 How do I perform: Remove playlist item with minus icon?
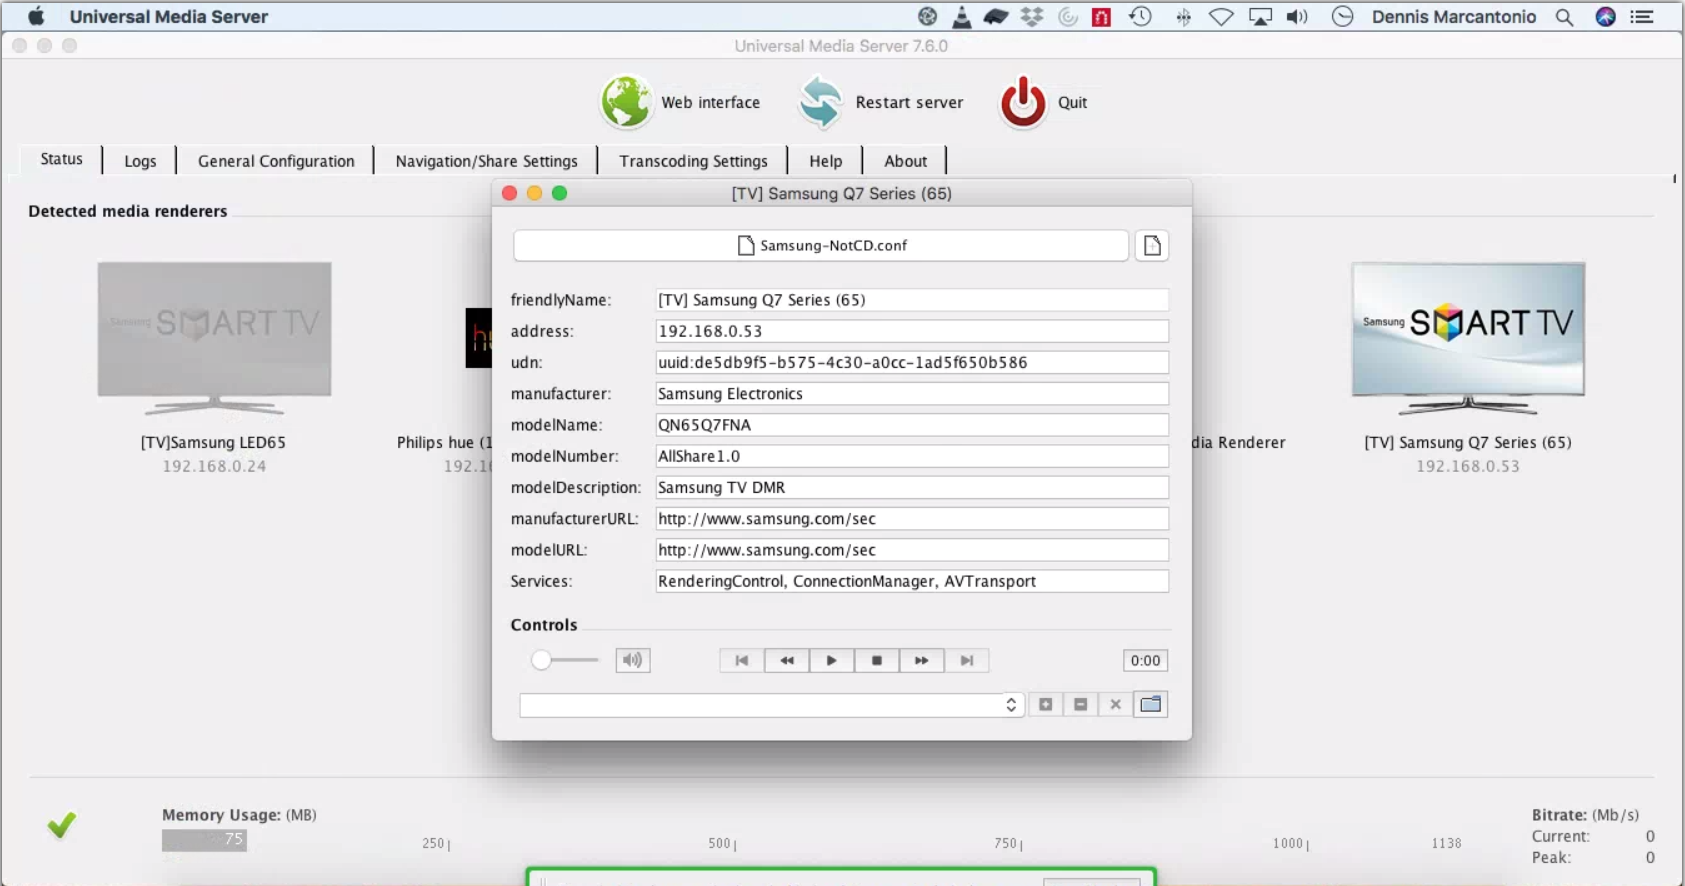pos(1081,705)
